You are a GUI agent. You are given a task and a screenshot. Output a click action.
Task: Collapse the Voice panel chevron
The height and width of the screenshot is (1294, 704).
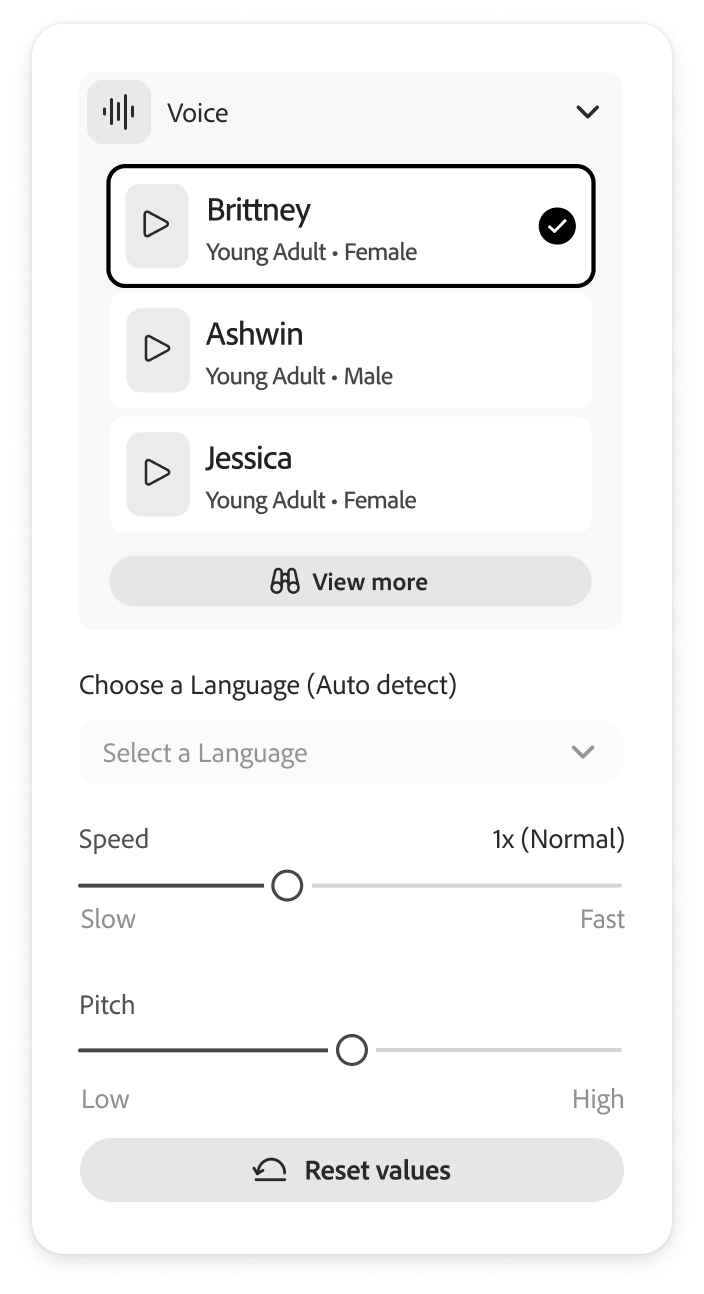click(588, 112)
